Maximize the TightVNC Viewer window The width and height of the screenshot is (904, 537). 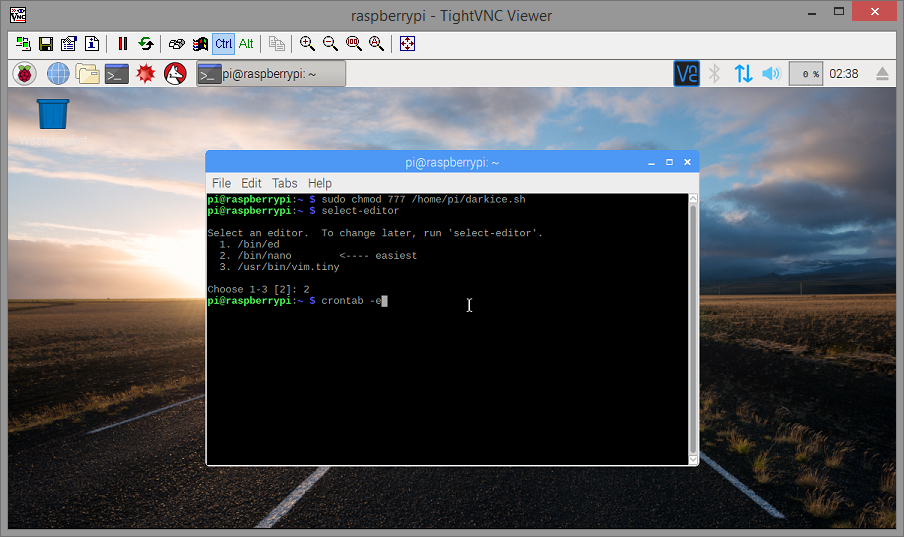(839, 12)
